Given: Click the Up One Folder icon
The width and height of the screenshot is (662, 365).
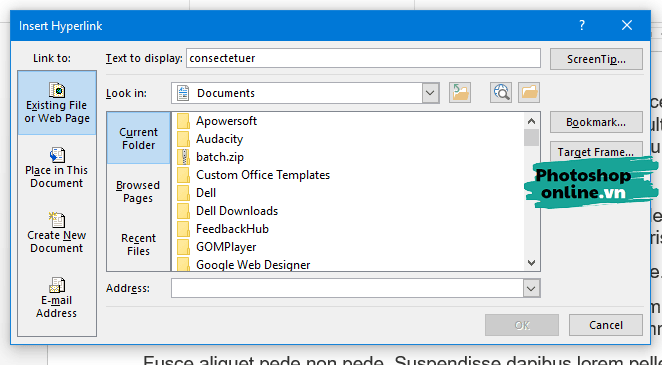Looking at the screenshot, I should click(460, 92).
